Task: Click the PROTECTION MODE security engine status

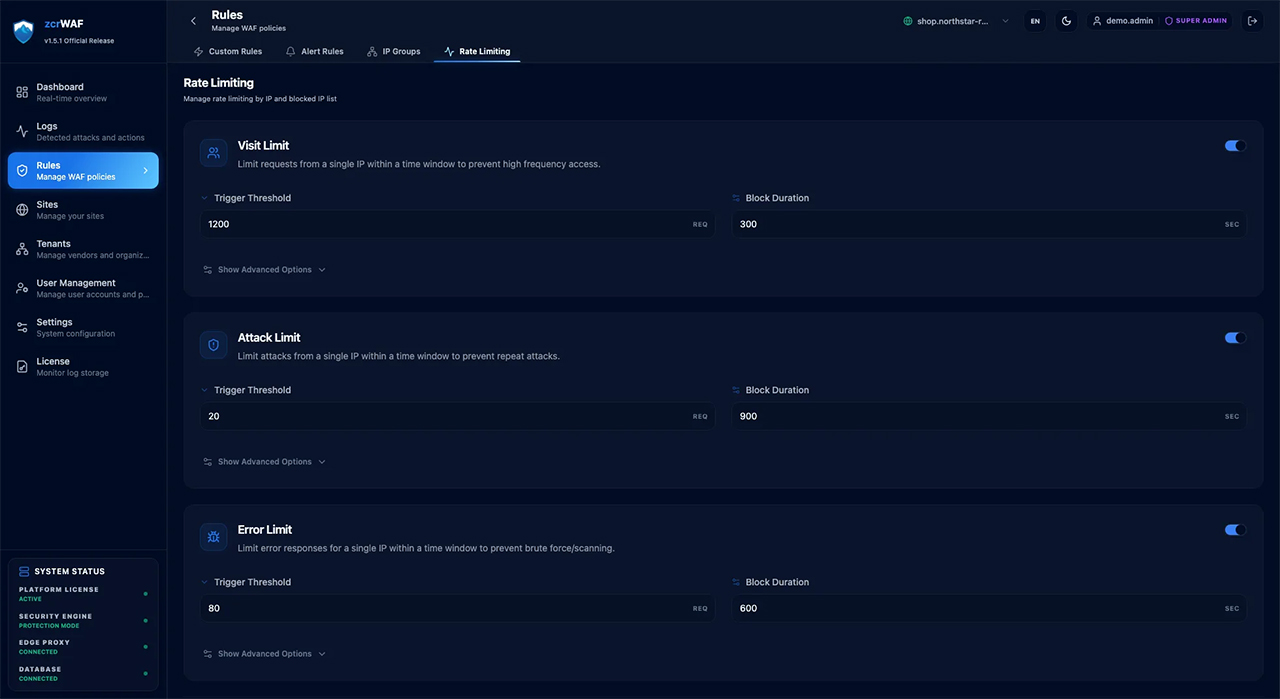Action: [49, 626]
